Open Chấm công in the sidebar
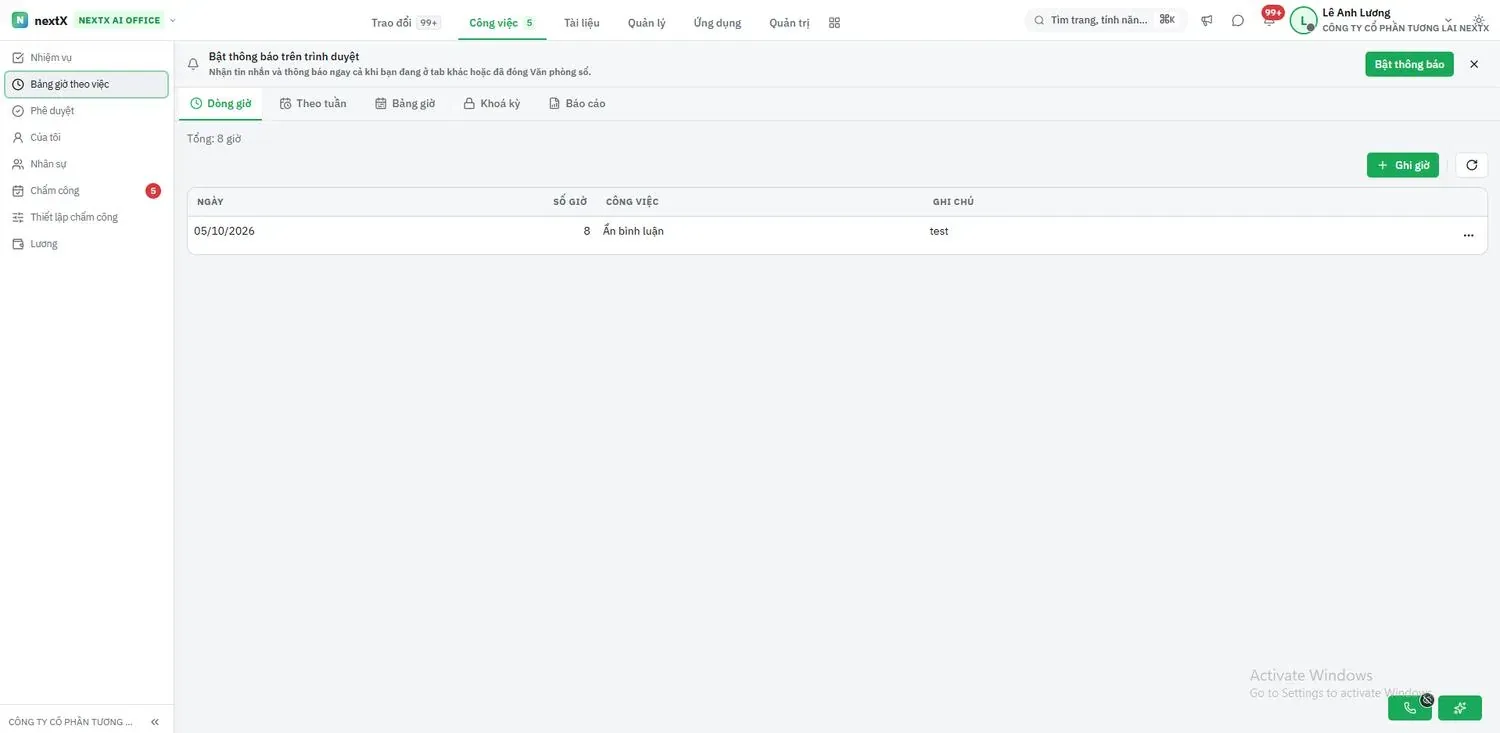This screenshot has width=1500, height=733. click(86, 191)
